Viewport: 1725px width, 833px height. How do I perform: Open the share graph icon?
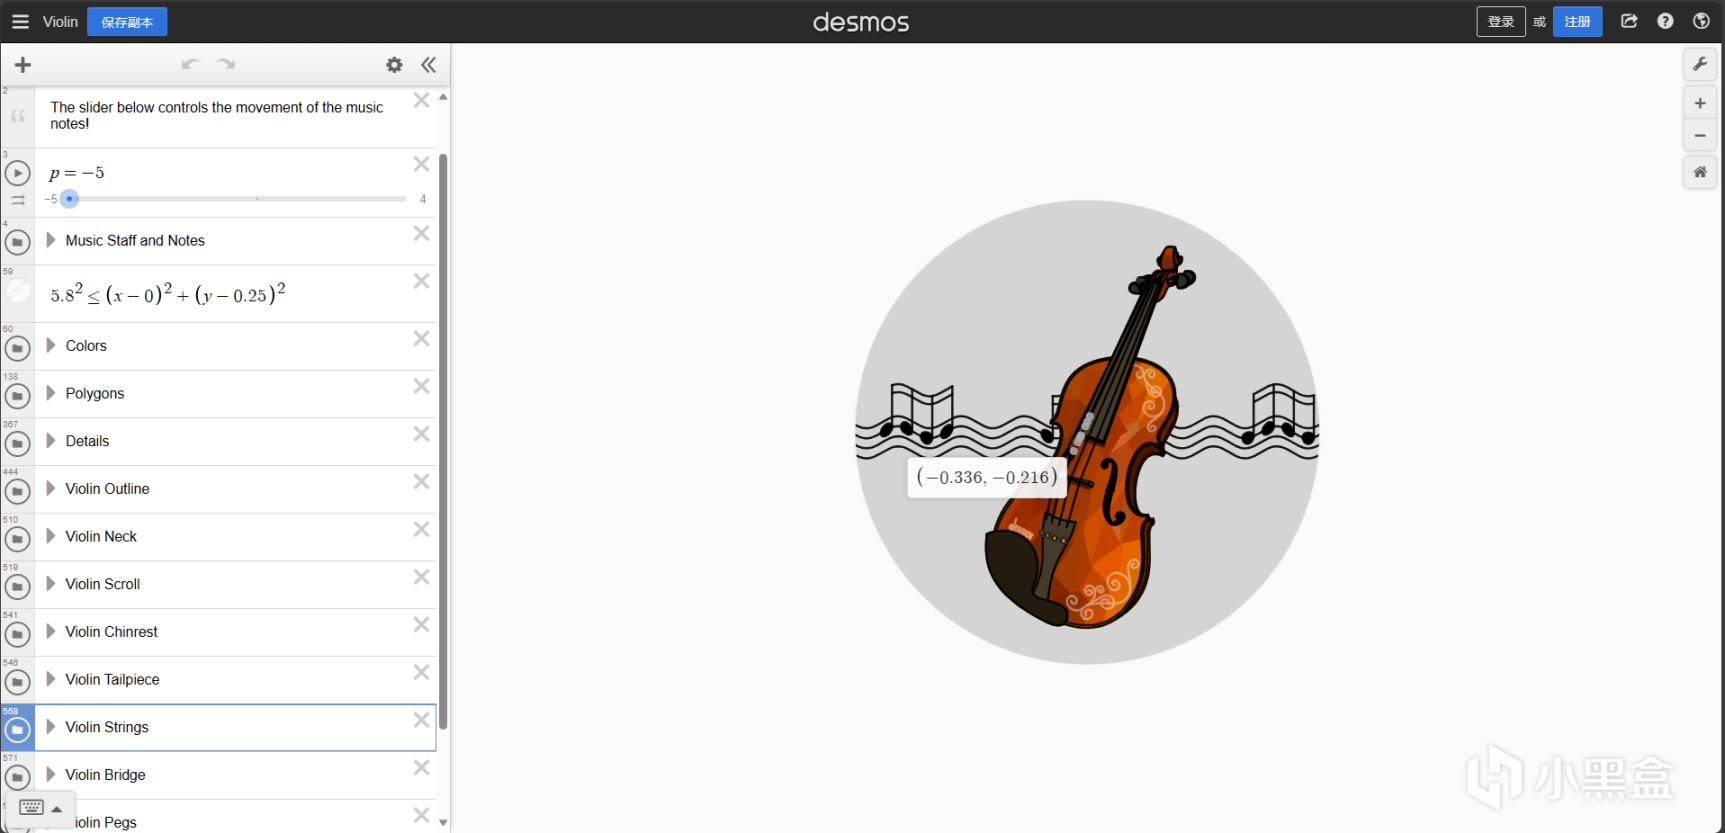click(1629, 21)
